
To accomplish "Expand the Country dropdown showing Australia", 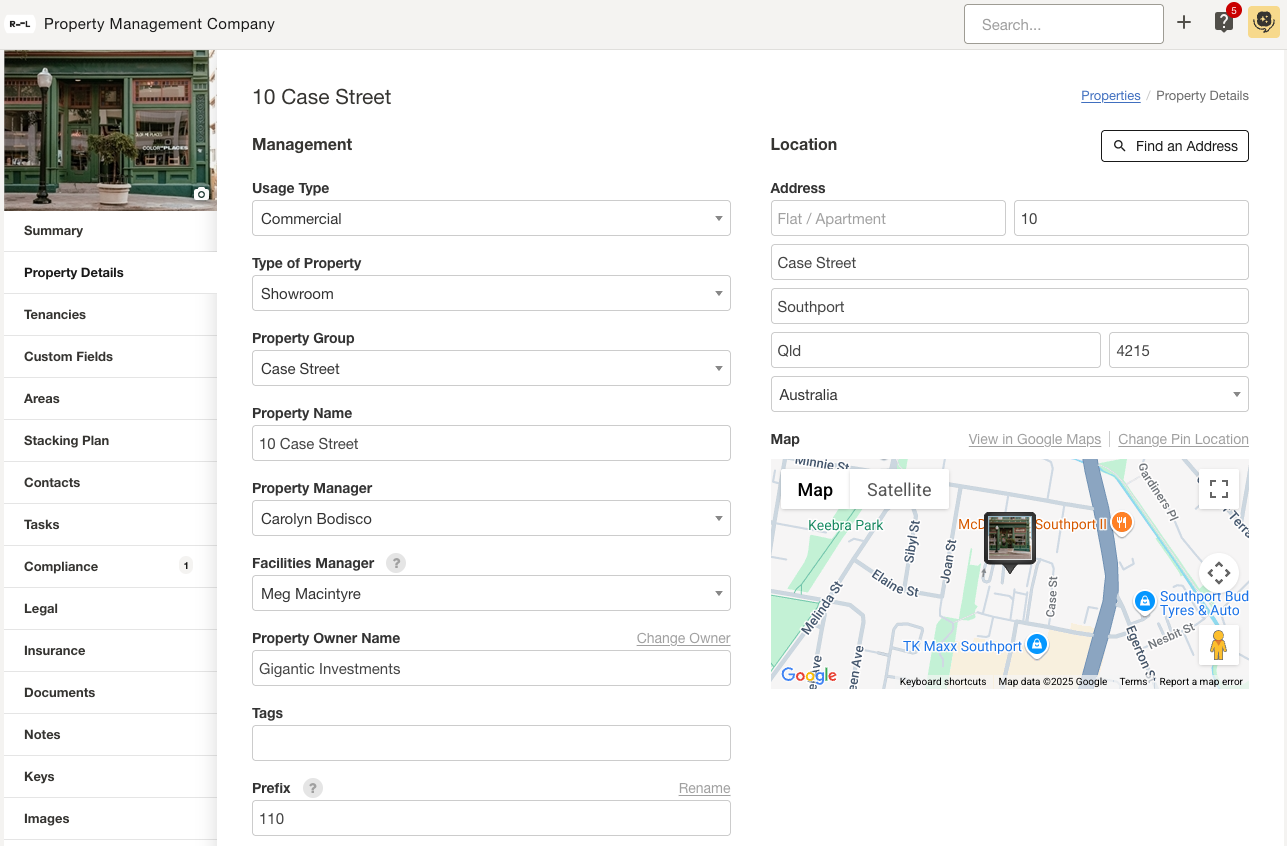I will [1009, 395].
